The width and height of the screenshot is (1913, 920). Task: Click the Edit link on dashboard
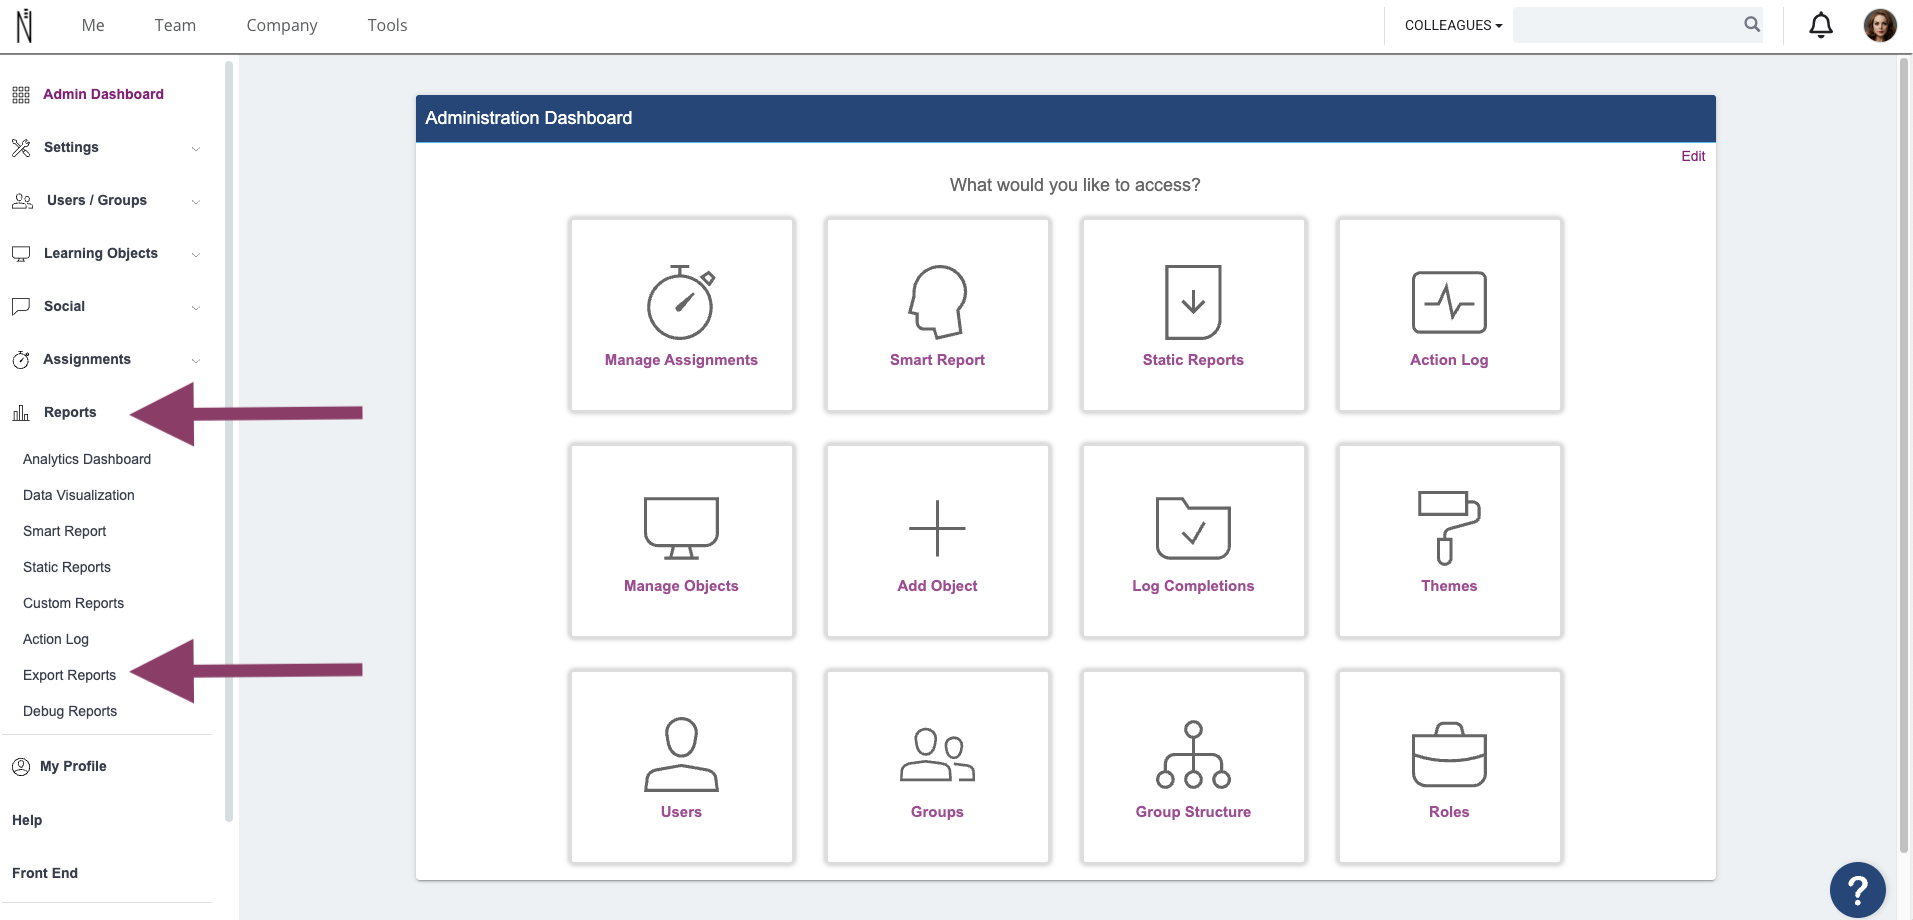coord(1693,156)
